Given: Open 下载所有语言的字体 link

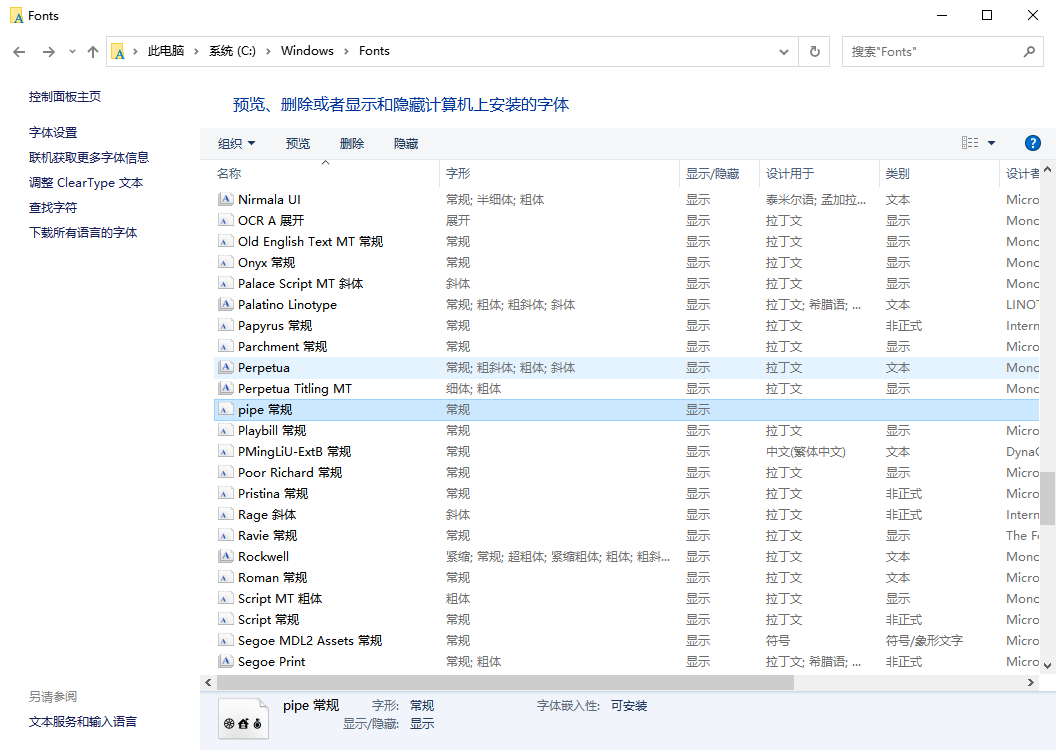Looking at the screenshot, I should [x=83, y=232].
